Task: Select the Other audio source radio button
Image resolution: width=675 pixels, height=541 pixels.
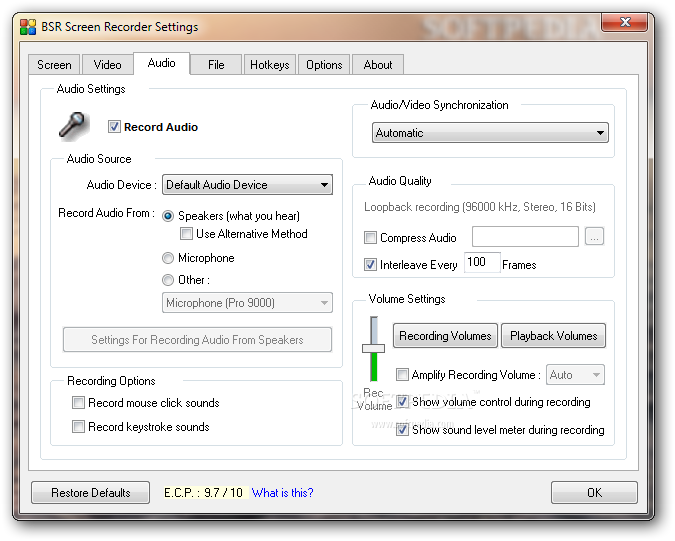Action: coord(168,280)
